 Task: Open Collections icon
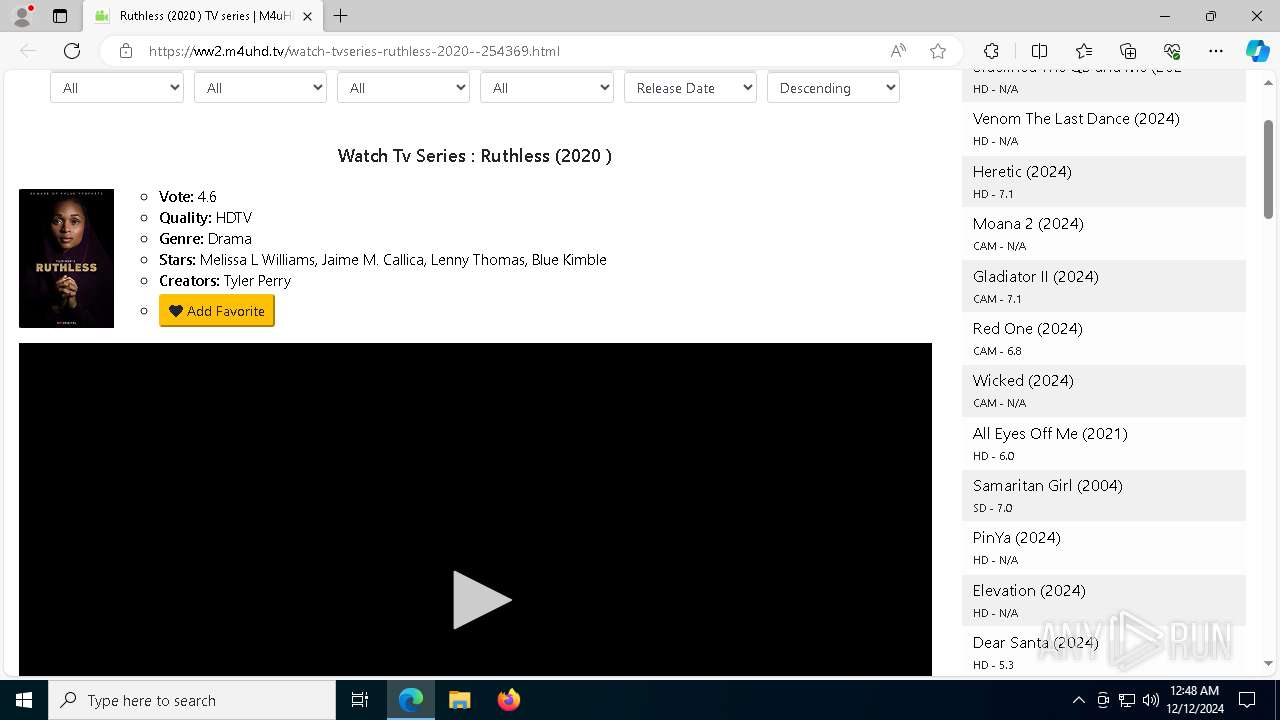pos(1128,51)
